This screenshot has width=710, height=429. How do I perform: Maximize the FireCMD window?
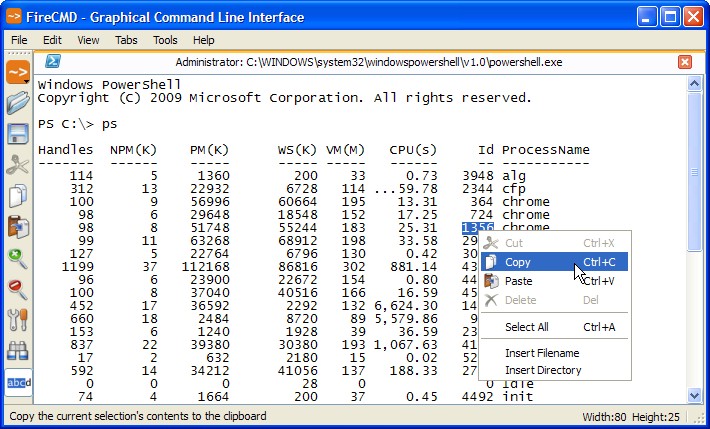[670, 17]
